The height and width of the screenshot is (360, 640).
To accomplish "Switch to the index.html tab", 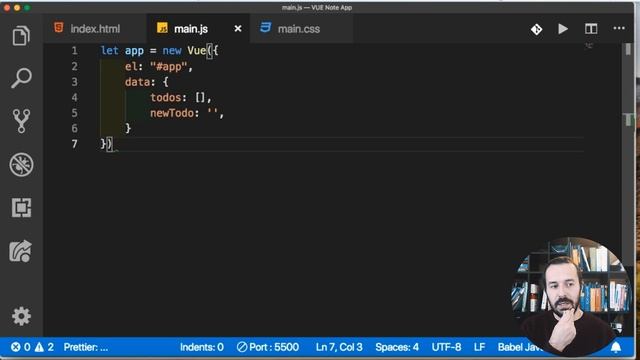I will coord(95,29).
